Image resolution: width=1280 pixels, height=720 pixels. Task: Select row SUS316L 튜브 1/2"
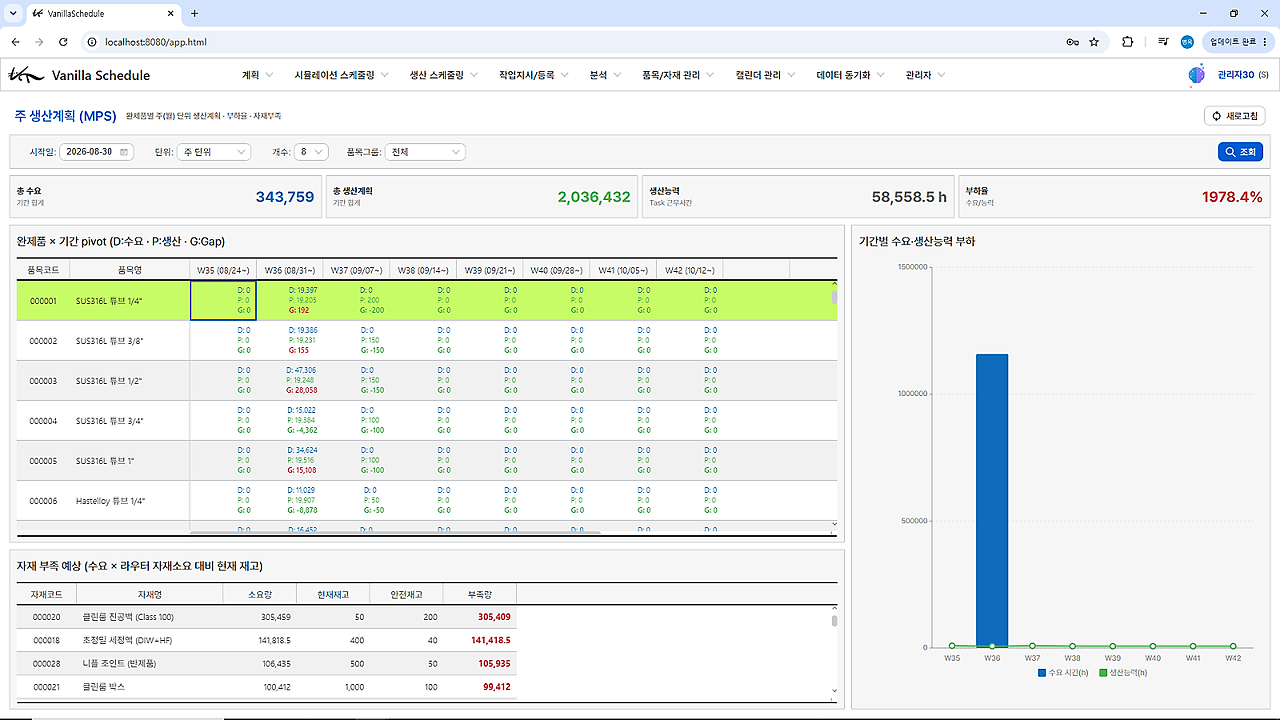point(427,381)
